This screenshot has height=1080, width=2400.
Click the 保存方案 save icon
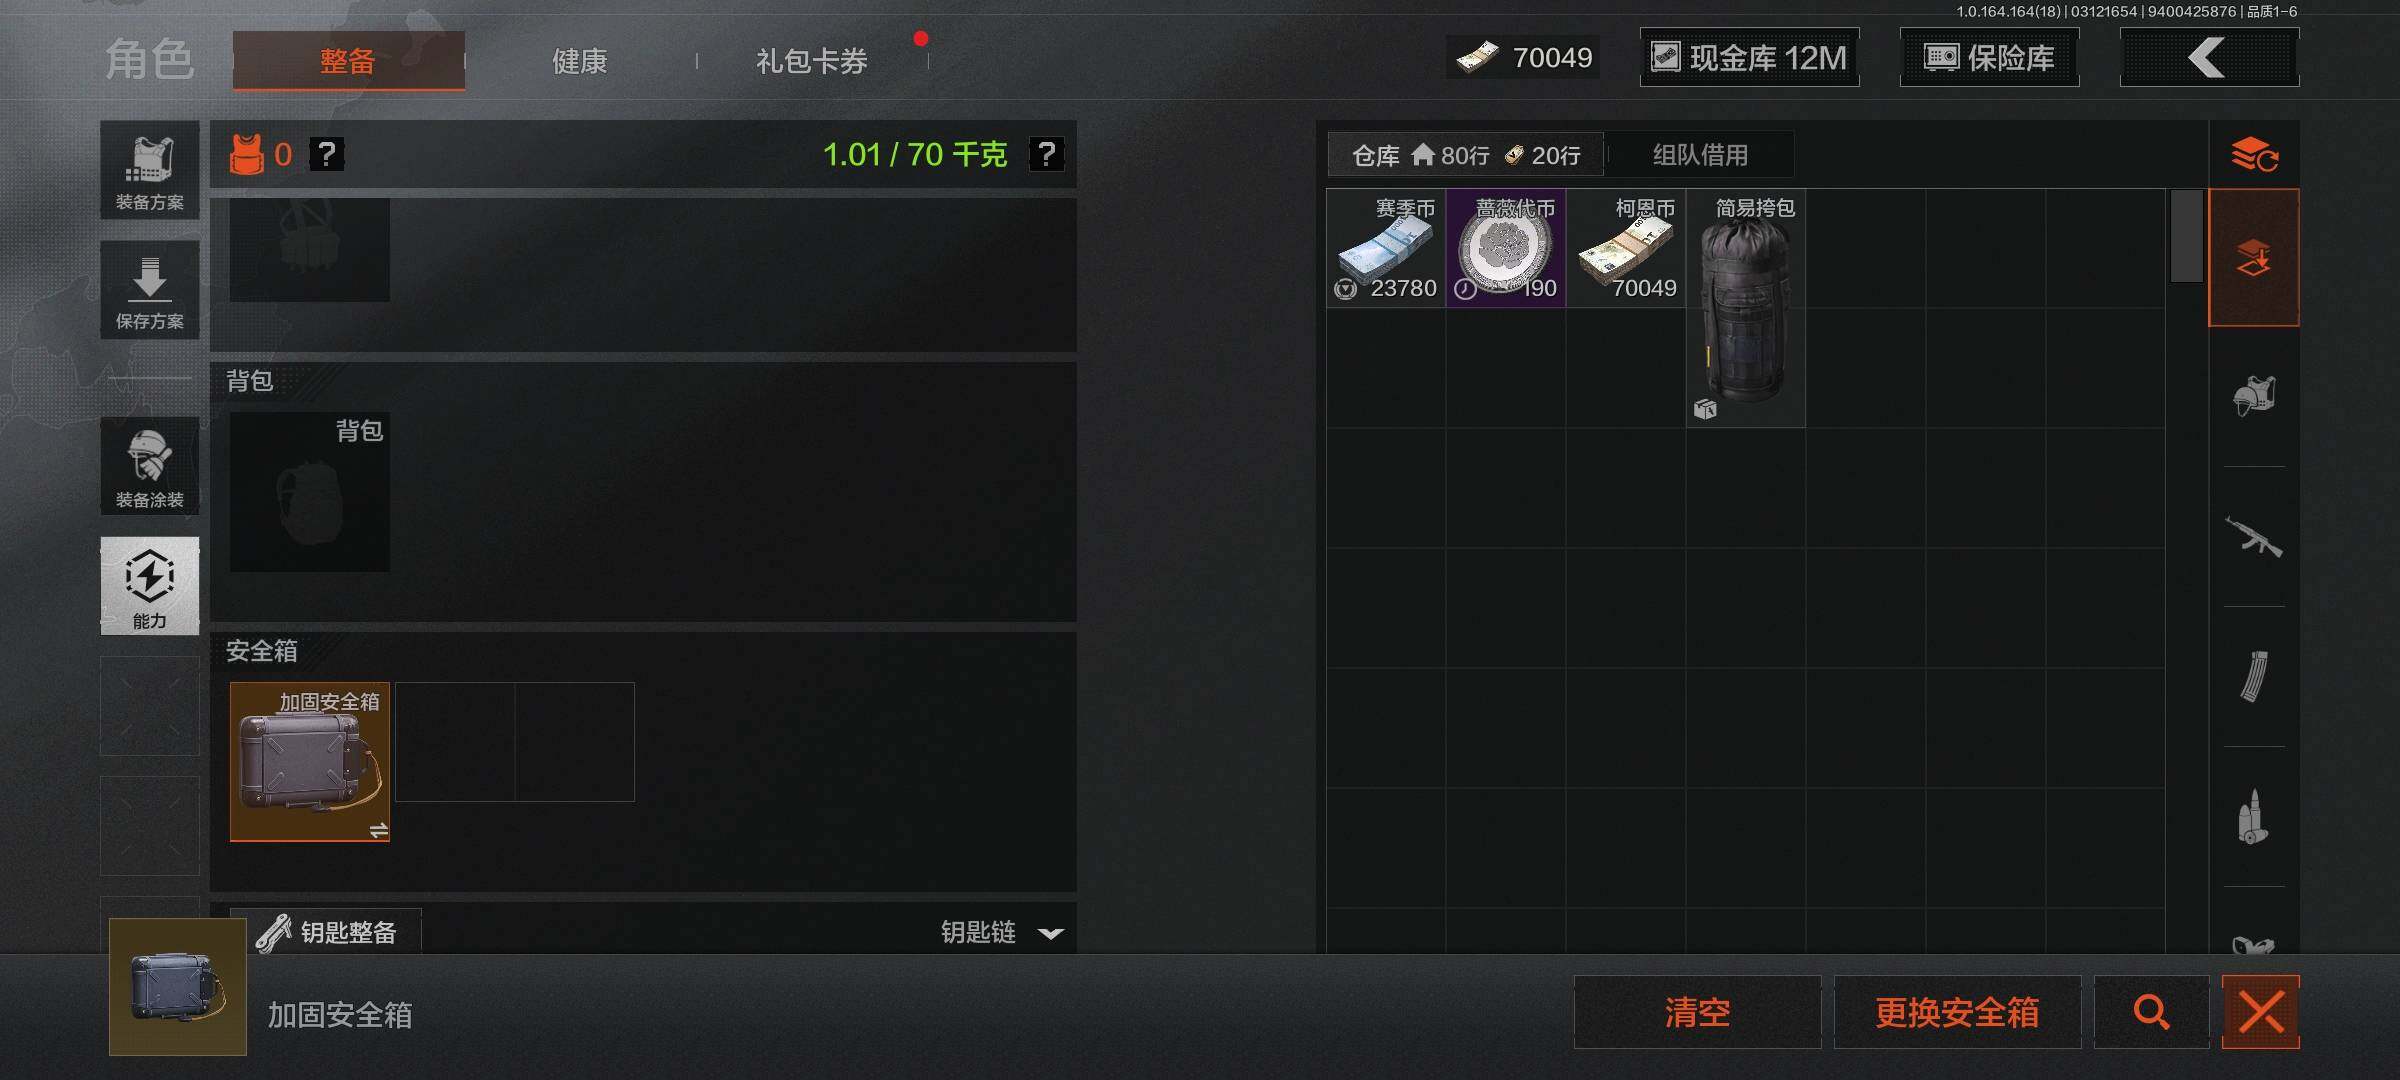pos(150,290)
